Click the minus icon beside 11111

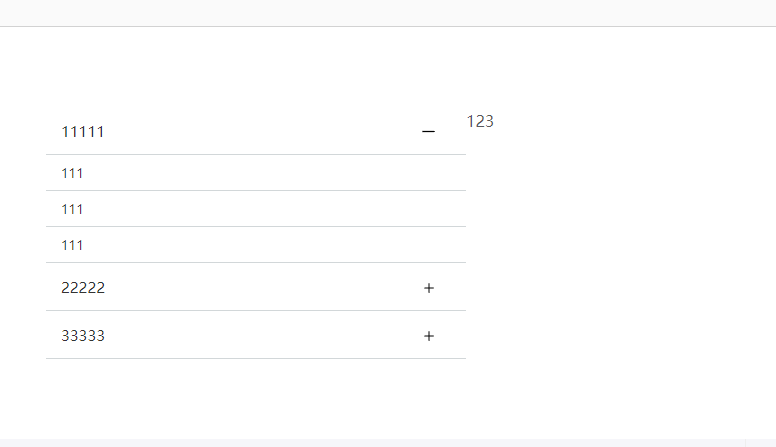tap(428, 132)
